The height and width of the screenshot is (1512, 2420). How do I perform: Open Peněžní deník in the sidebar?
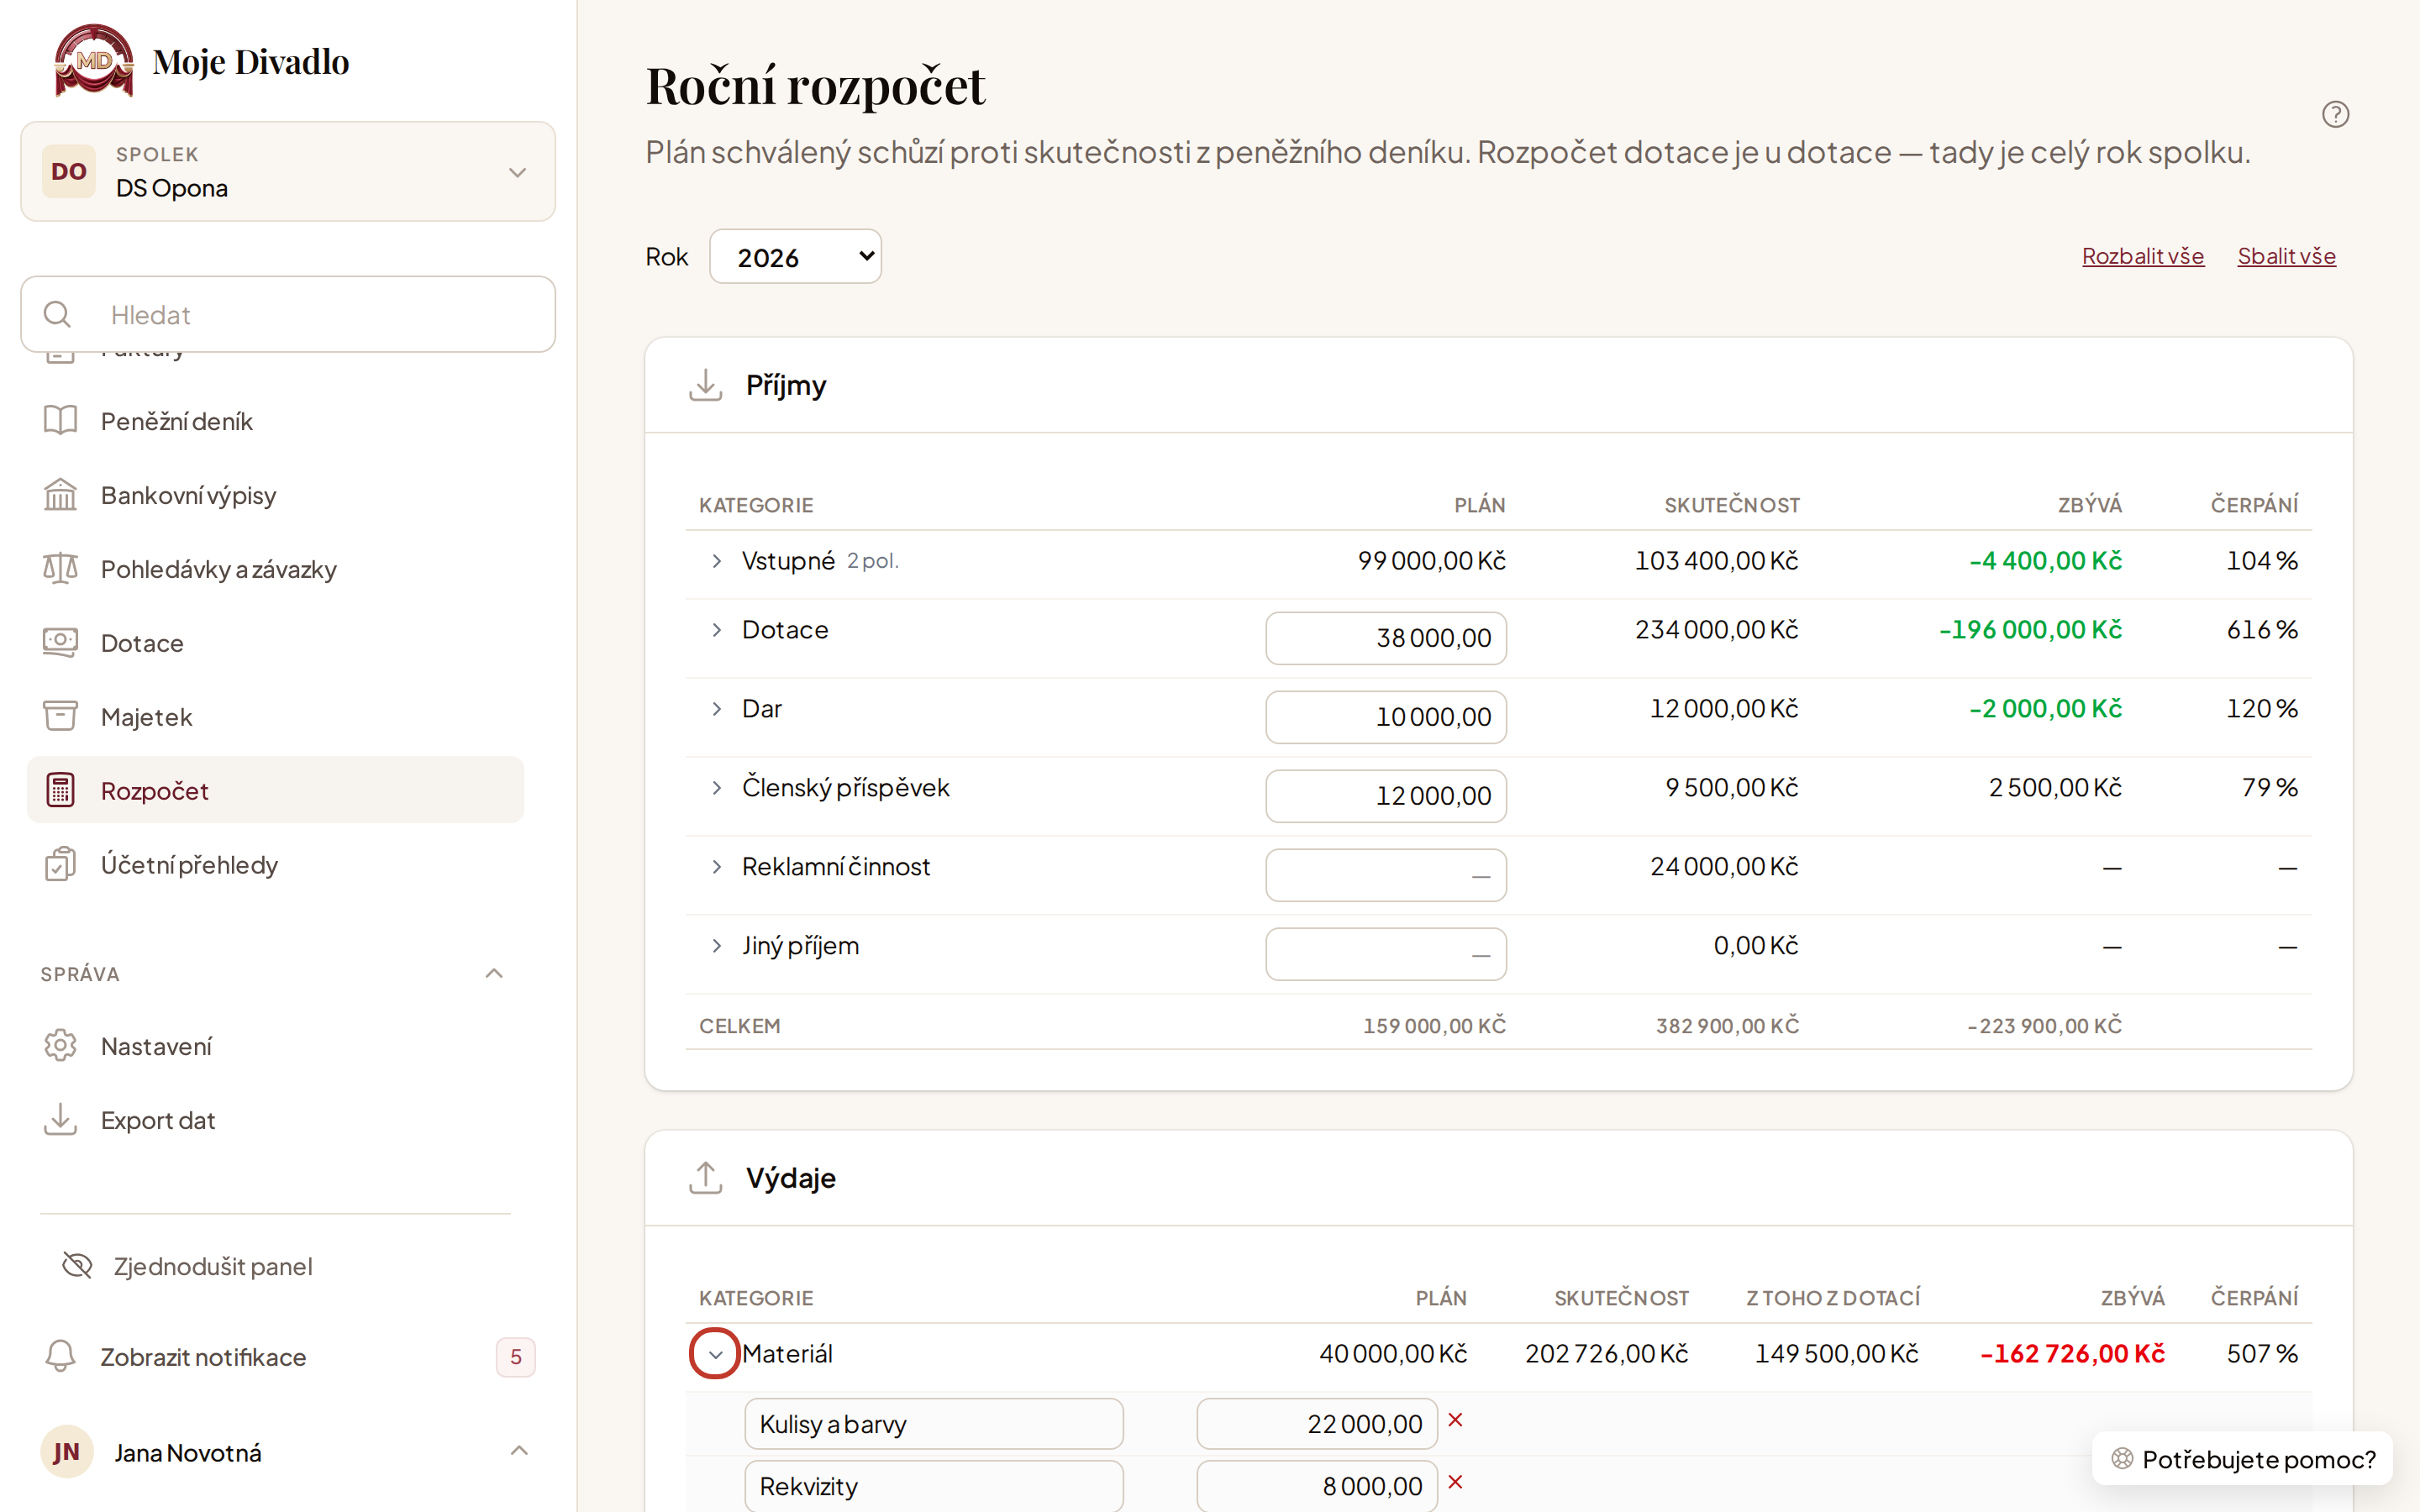click(275, 421)
